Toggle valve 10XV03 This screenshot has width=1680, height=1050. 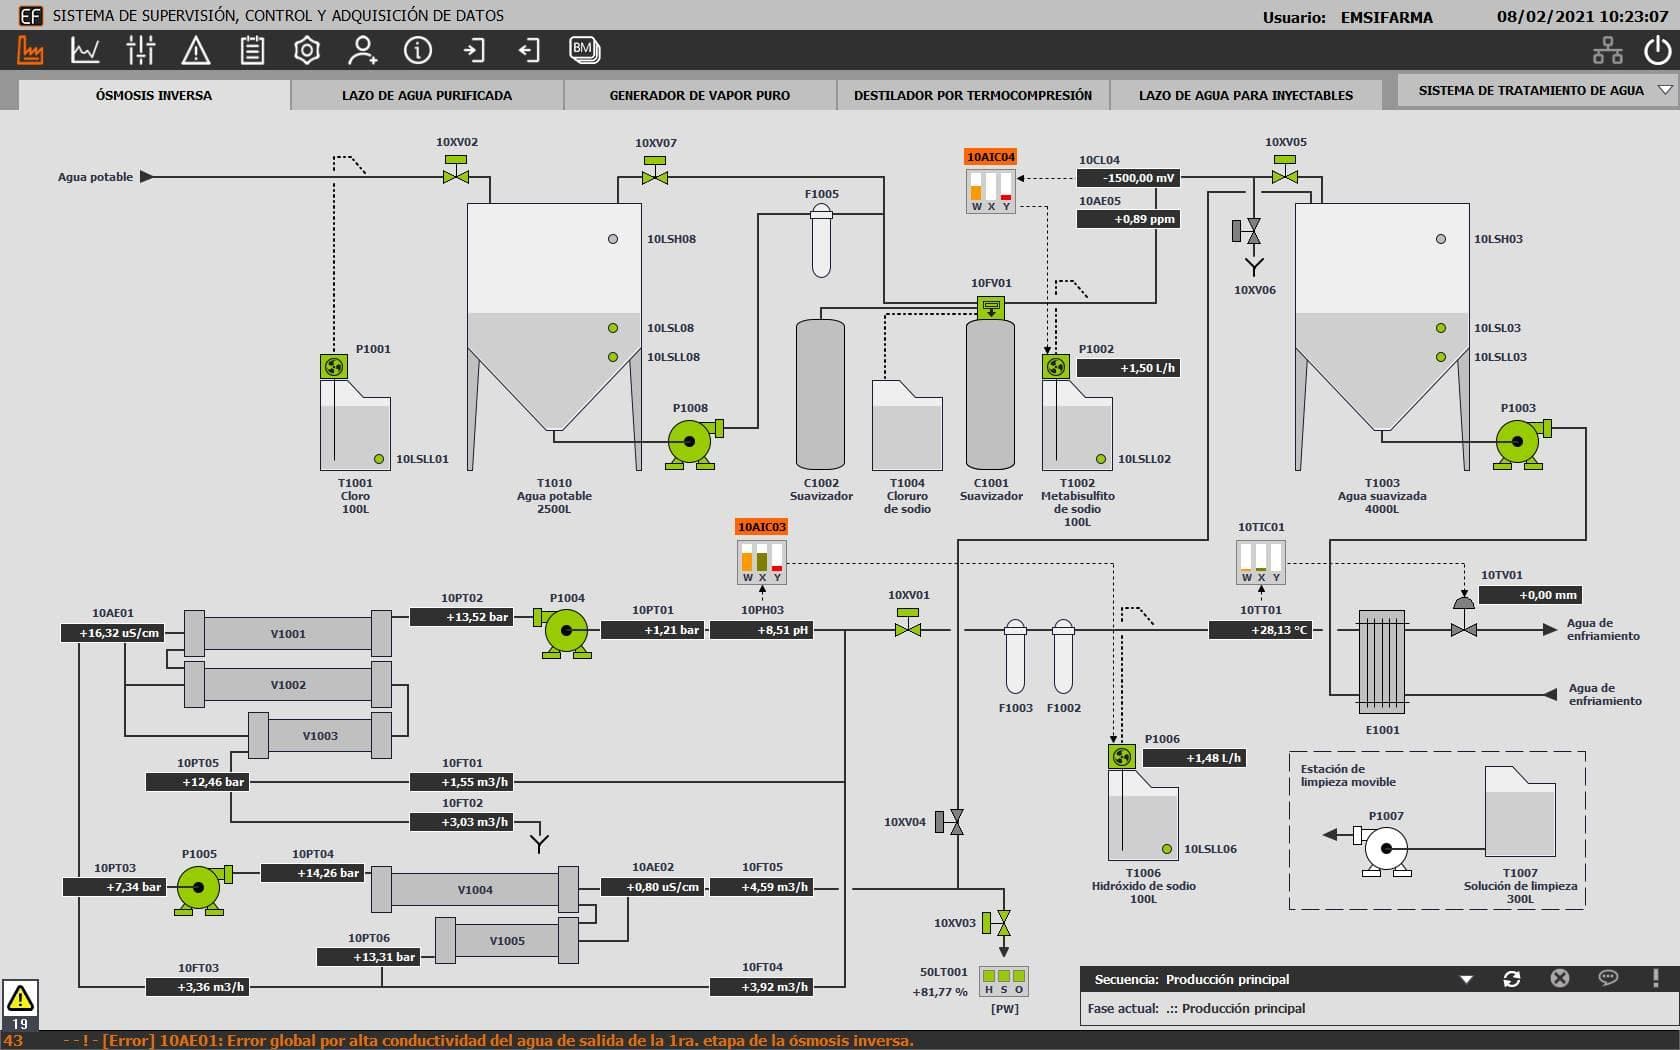pyautogui.click(x=997, y=923)
